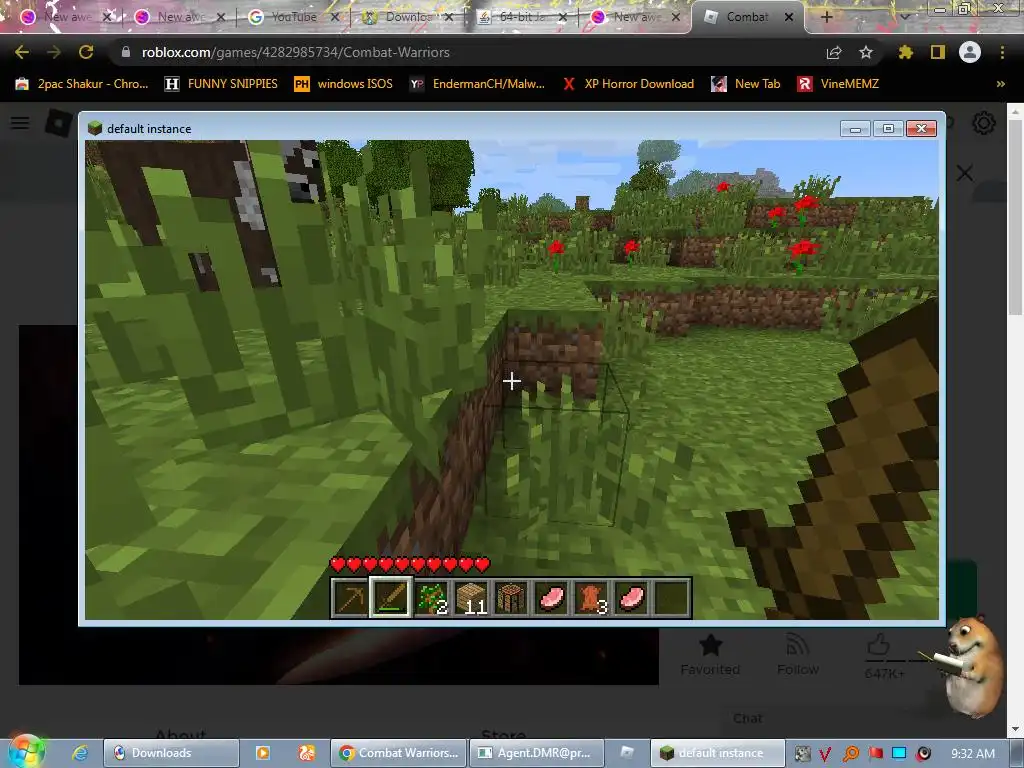Click the Roblox logo icon
Screen dimensions: 1024x768
point(59,123)
